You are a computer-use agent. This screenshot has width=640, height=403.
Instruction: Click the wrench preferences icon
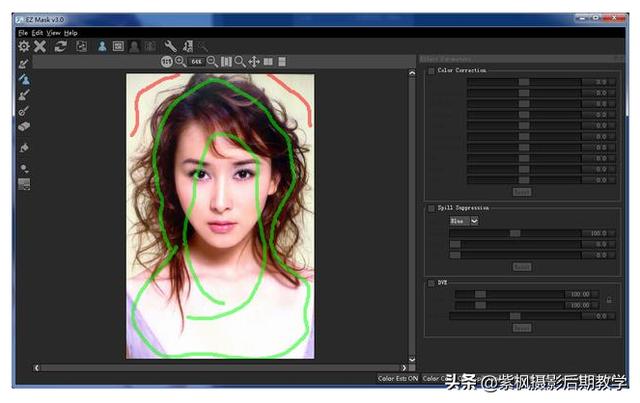[x=170, y=46]
